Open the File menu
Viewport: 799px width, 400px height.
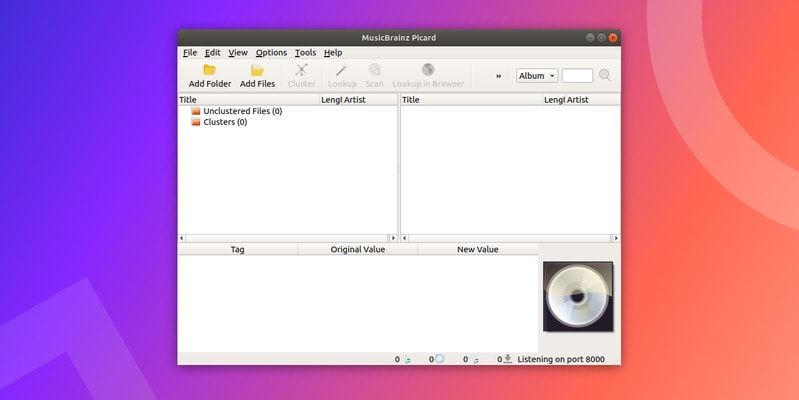pos(190,52)
